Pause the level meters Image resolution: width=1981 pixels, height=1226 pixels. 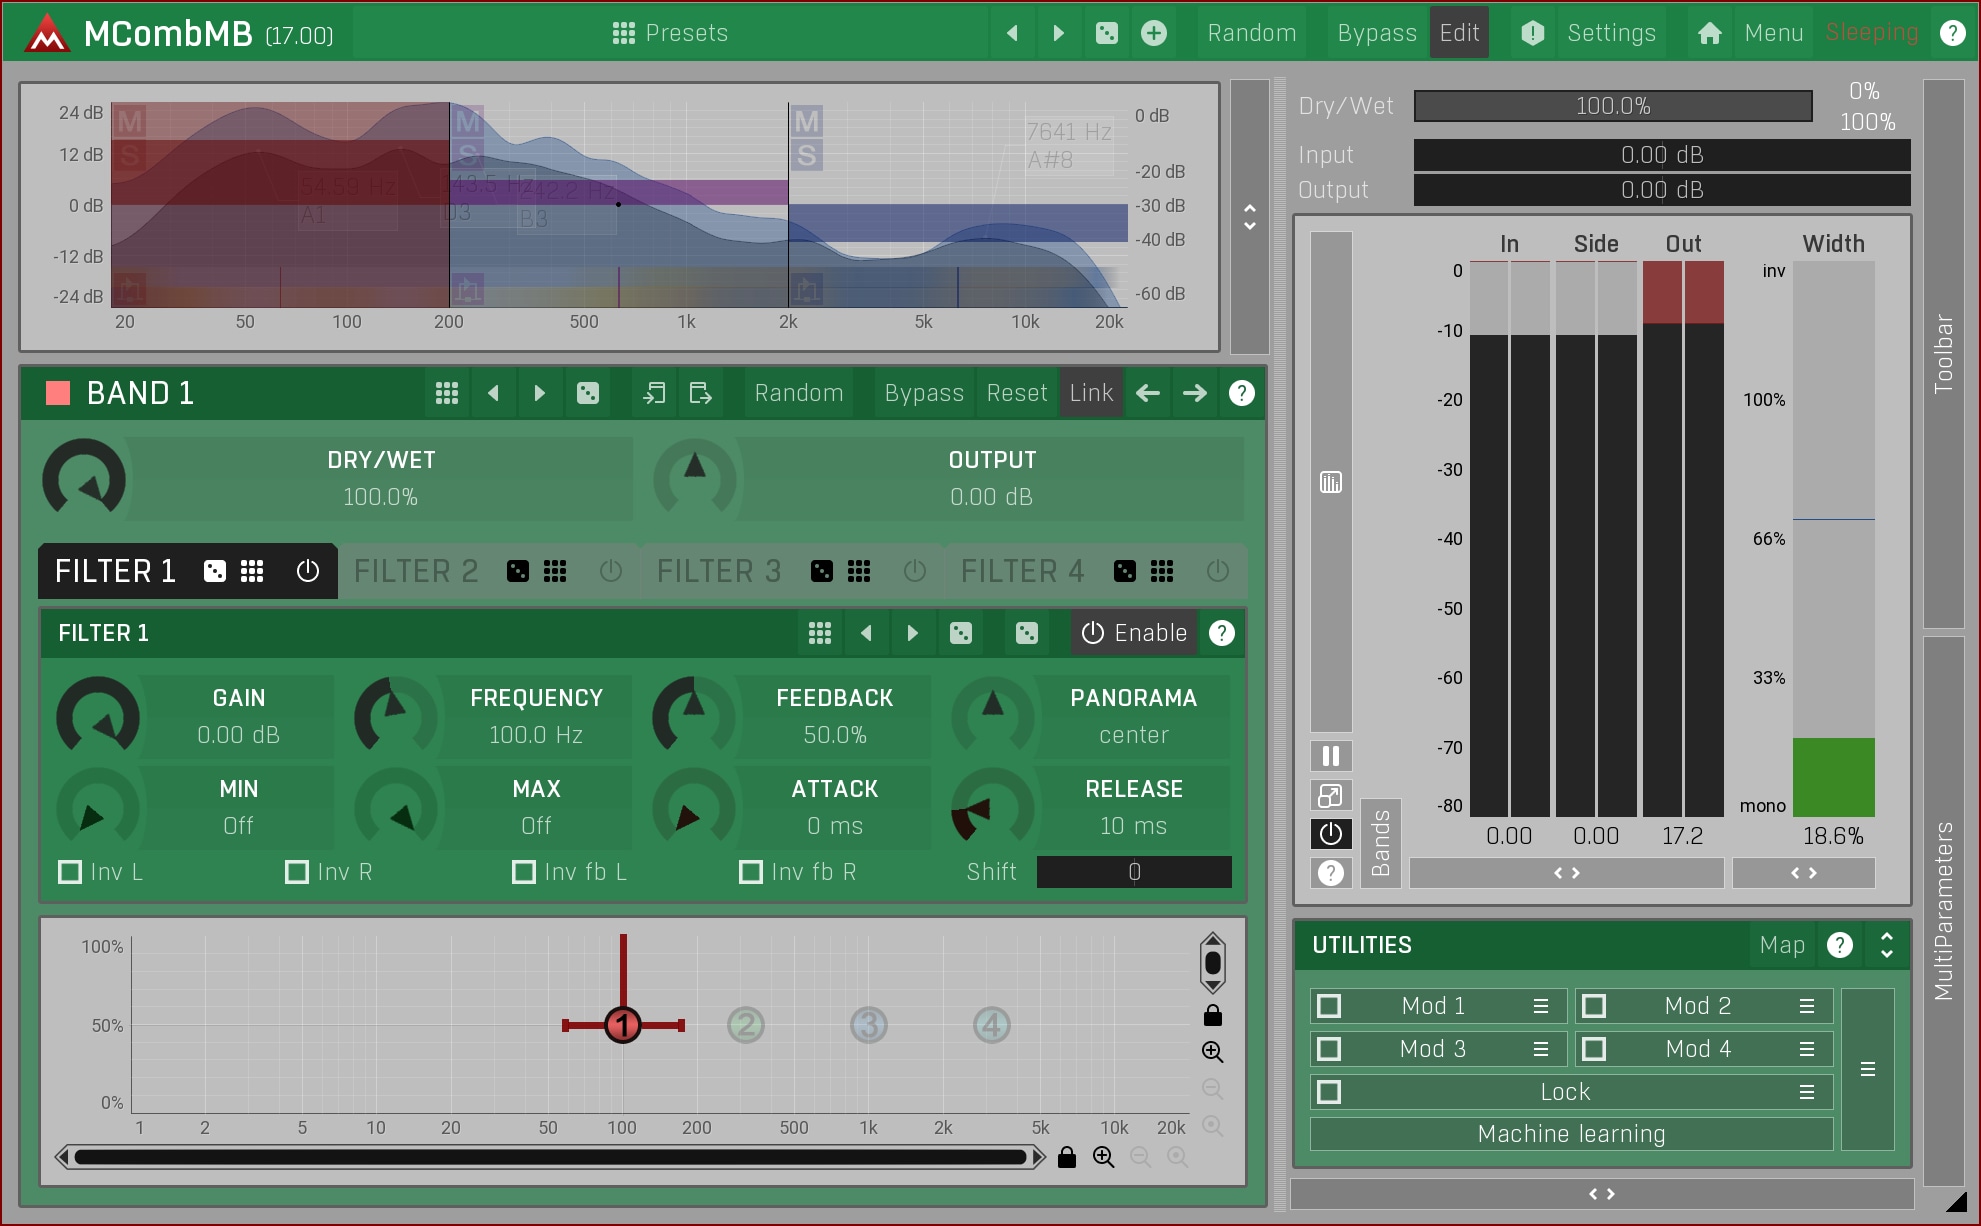[x=1330, y=756]
